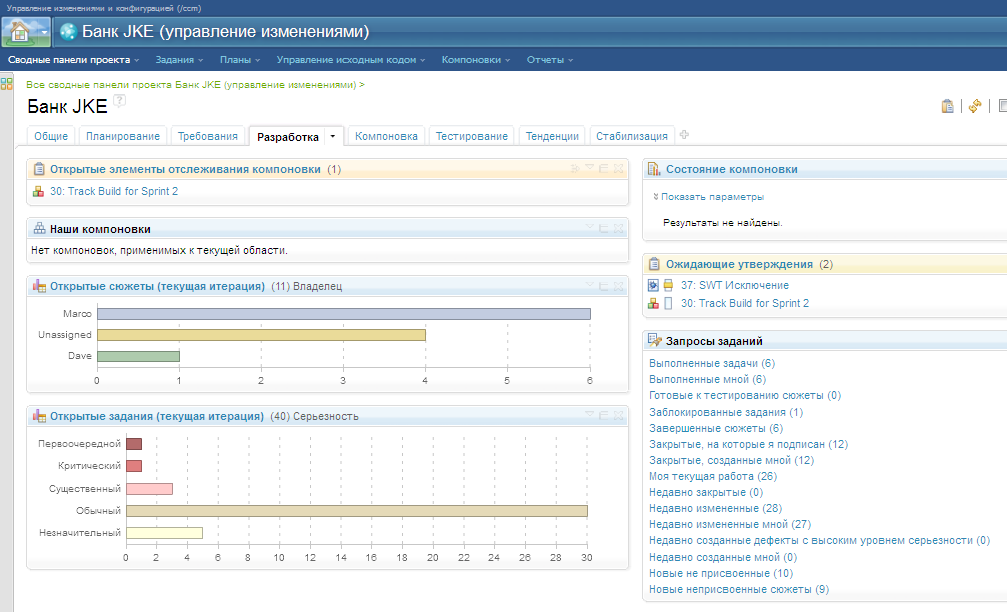Open the 30: Track Build link in the build tracking widget
The image size is (1007, 612).
[114, 191]
